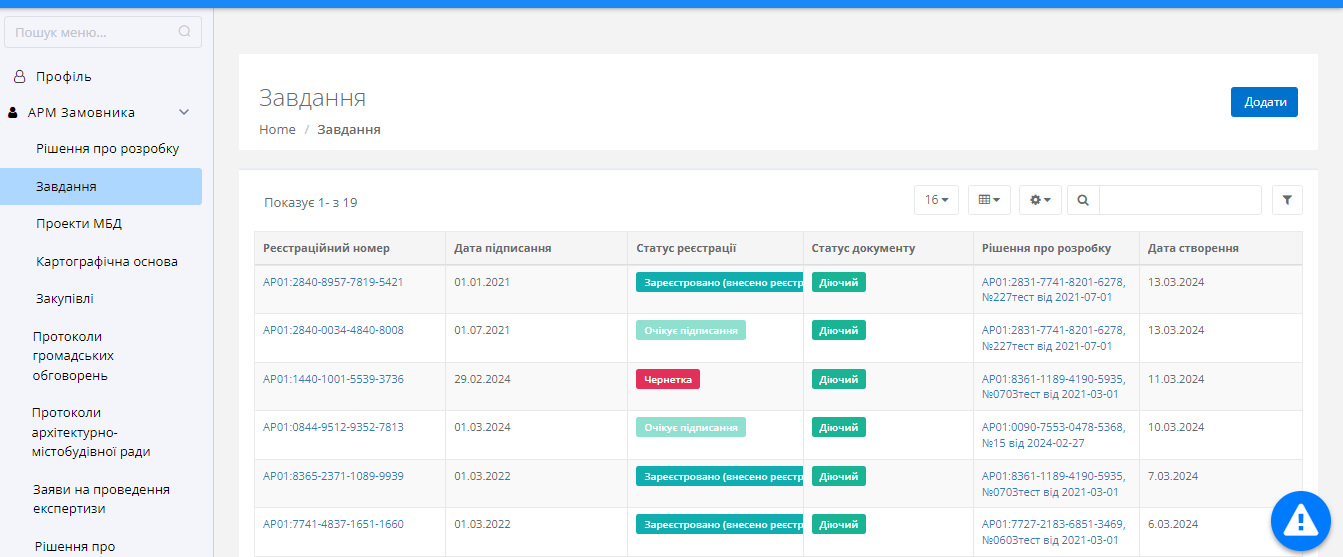Viewport: 1343px width, 557px height.
Task: Open the gear settings dropdown
Action: click(x=1040, y=200)
